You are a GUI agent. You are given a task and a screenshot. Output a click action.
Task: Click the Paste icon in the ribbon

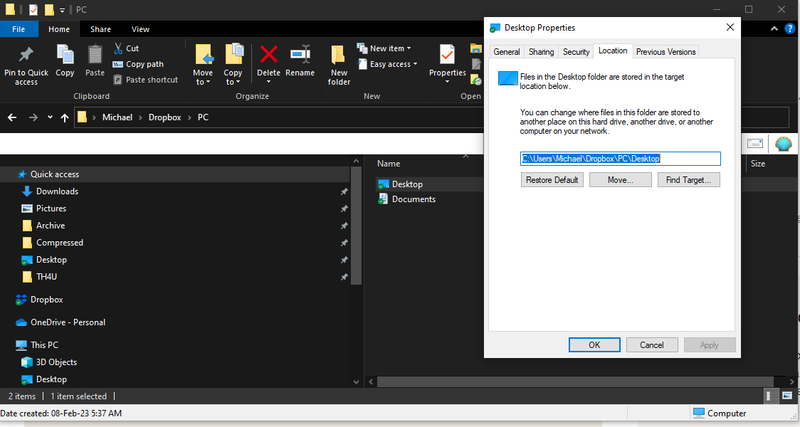95,55
